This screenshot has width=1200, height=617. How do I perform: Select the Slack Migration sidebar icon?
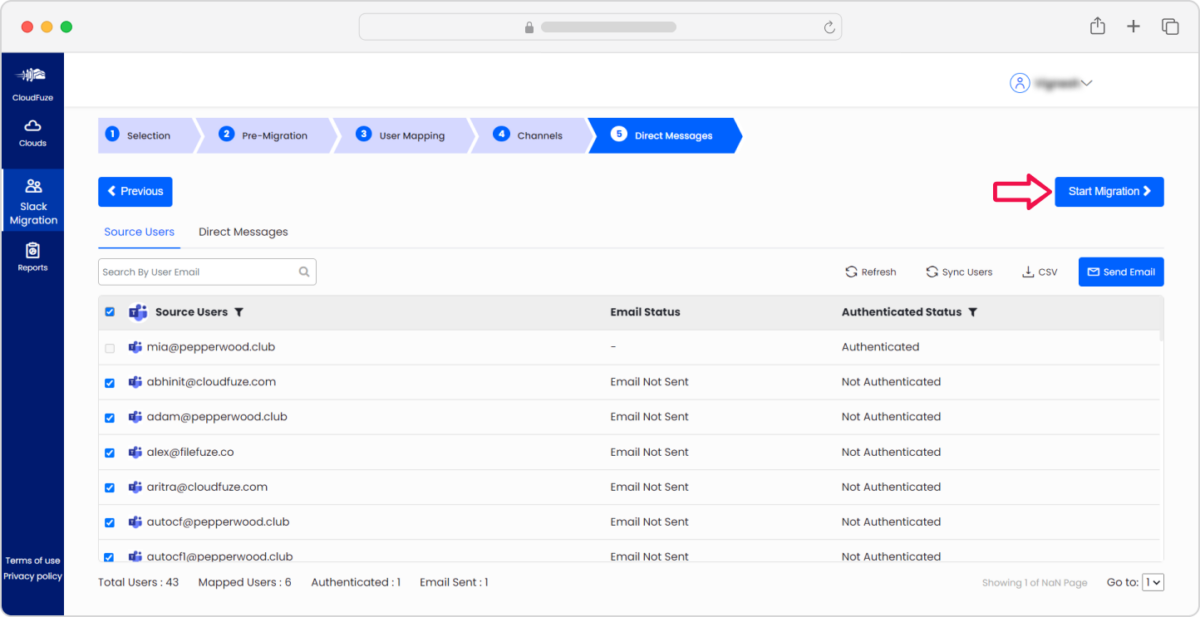click(33, 198)
